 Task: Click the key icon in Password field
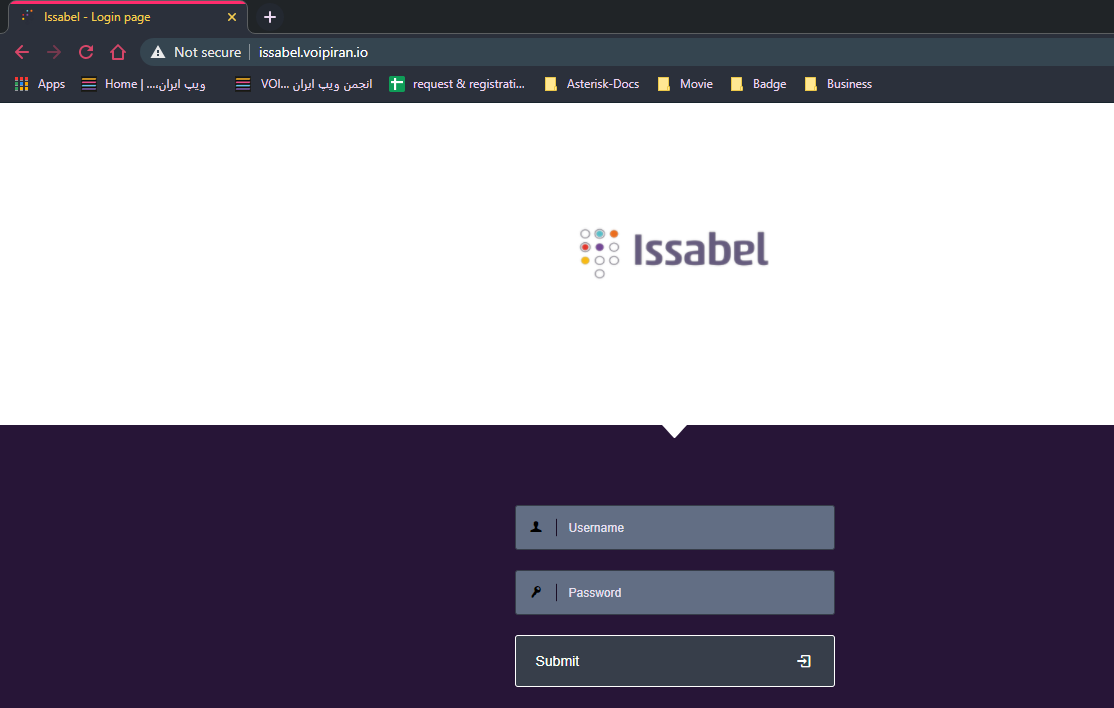click(x=536, y=592)
